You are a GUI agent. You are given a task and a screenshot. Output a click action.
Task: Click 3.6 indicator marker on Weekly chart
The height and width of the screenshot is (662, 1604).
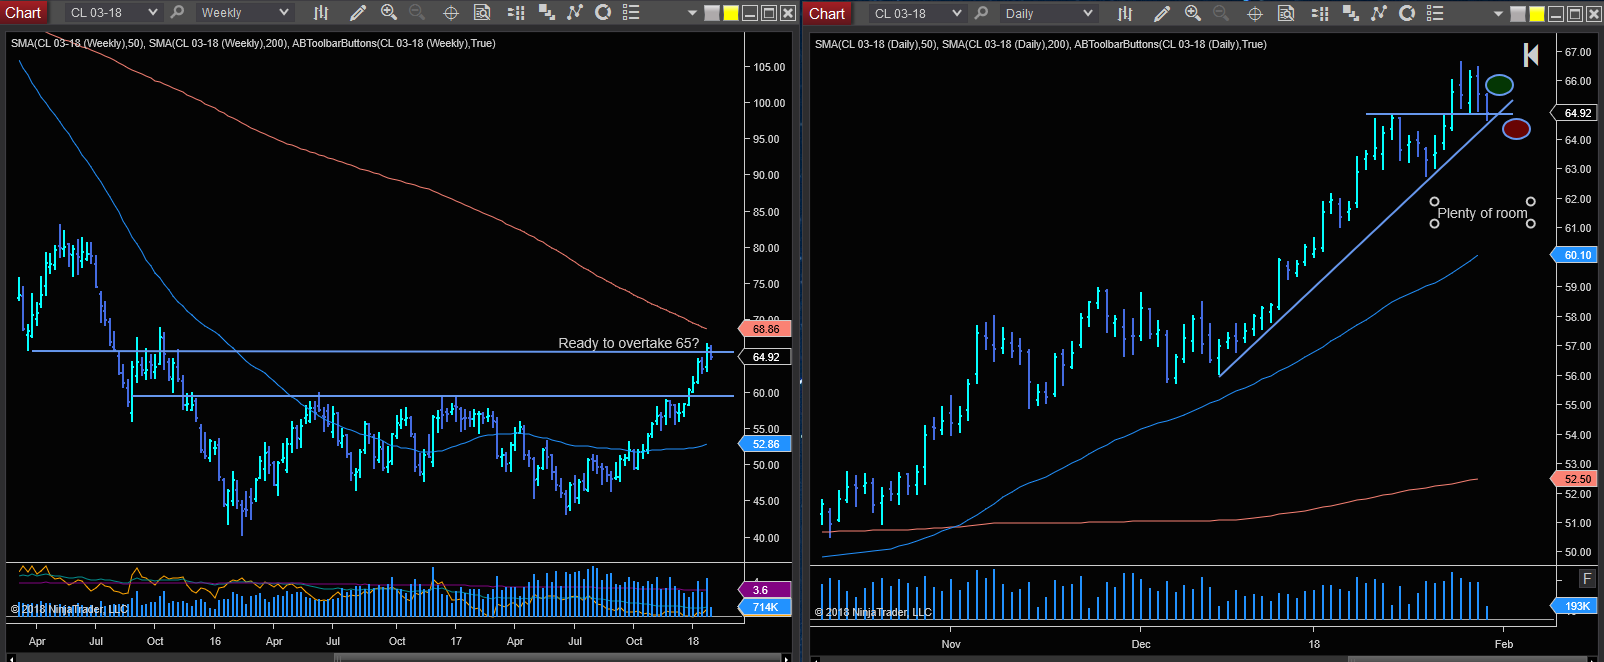click(765, 590)
